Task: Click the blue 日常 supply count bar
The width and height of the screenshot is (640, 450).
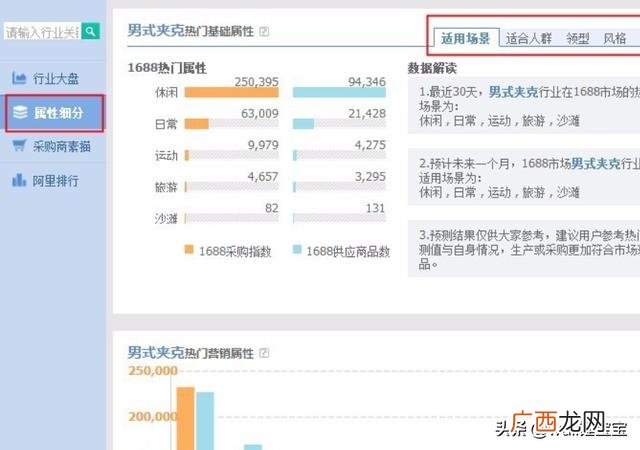Action: (303, 124)
